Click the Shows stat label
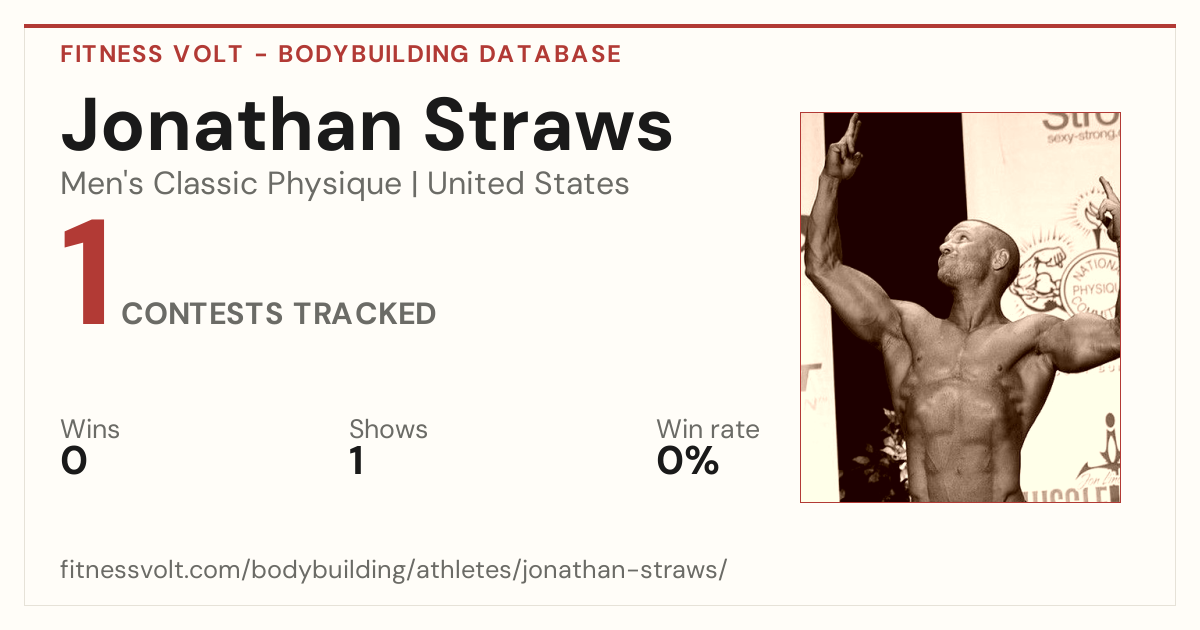Image resolution: width=1200 pixels, height=630 pixels. pyautogui.click(x=388, y=429)
